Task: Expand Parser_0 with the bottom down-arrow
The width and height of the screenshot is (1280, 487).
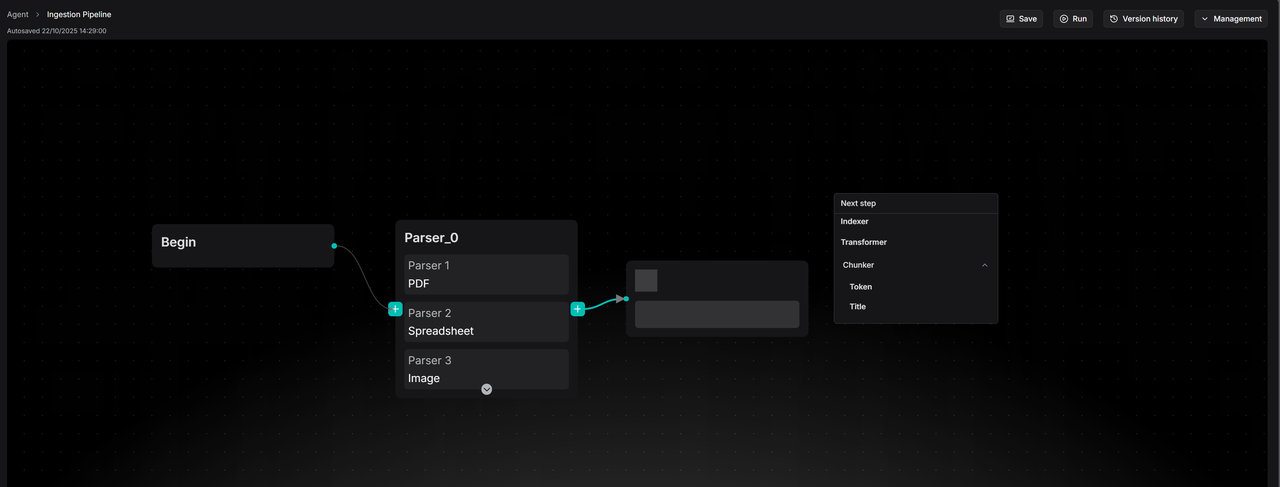Action: pos(486,389)
